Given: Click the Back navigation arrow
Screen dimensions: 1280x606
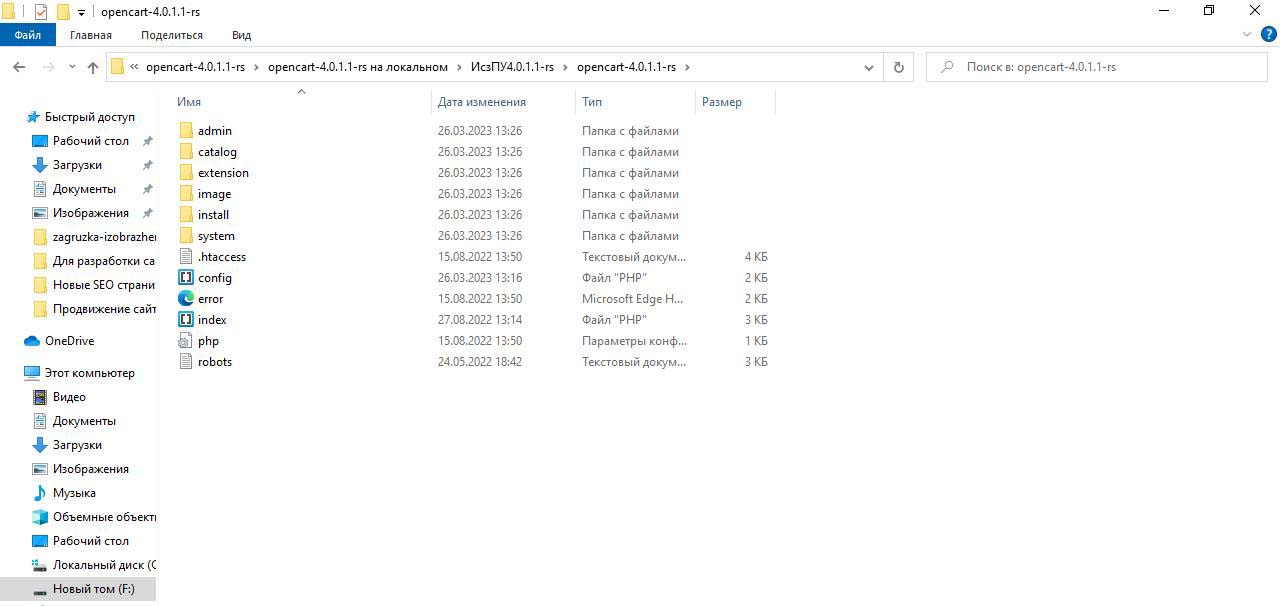Looking at the screenshot, I should pyautogui.click(x=19, y=67).
